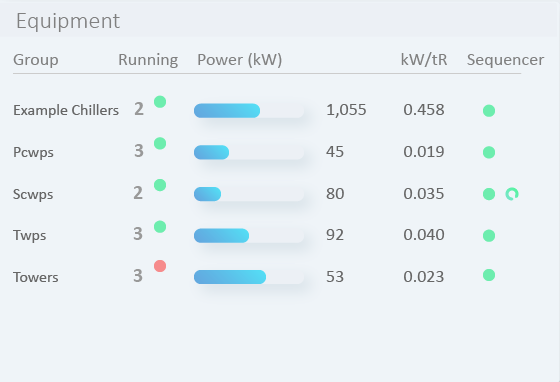The image size is (560, 382).
Task: Click the Example Chillers sequencer indicator
Action: point(489,111)
